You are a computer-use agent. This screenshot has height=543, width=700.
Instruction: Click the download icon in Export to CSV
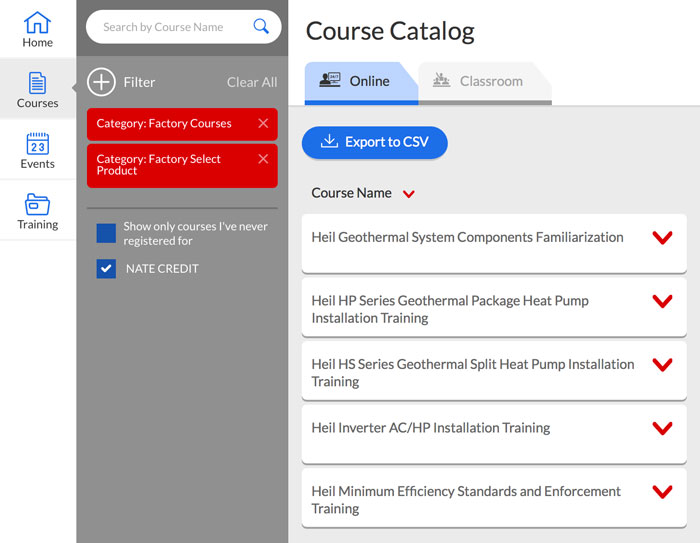(329, 141)
